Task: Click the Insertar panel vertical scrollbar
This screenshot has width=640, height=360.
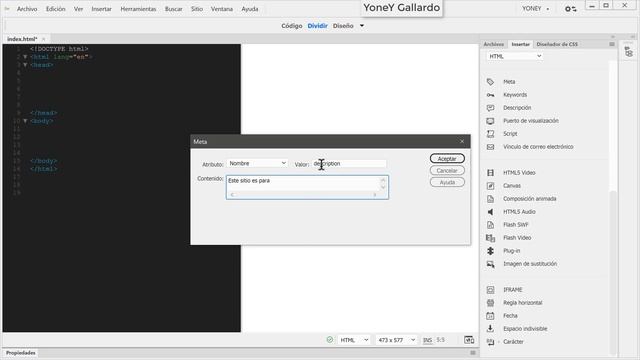Action: [x=613, y=272]
